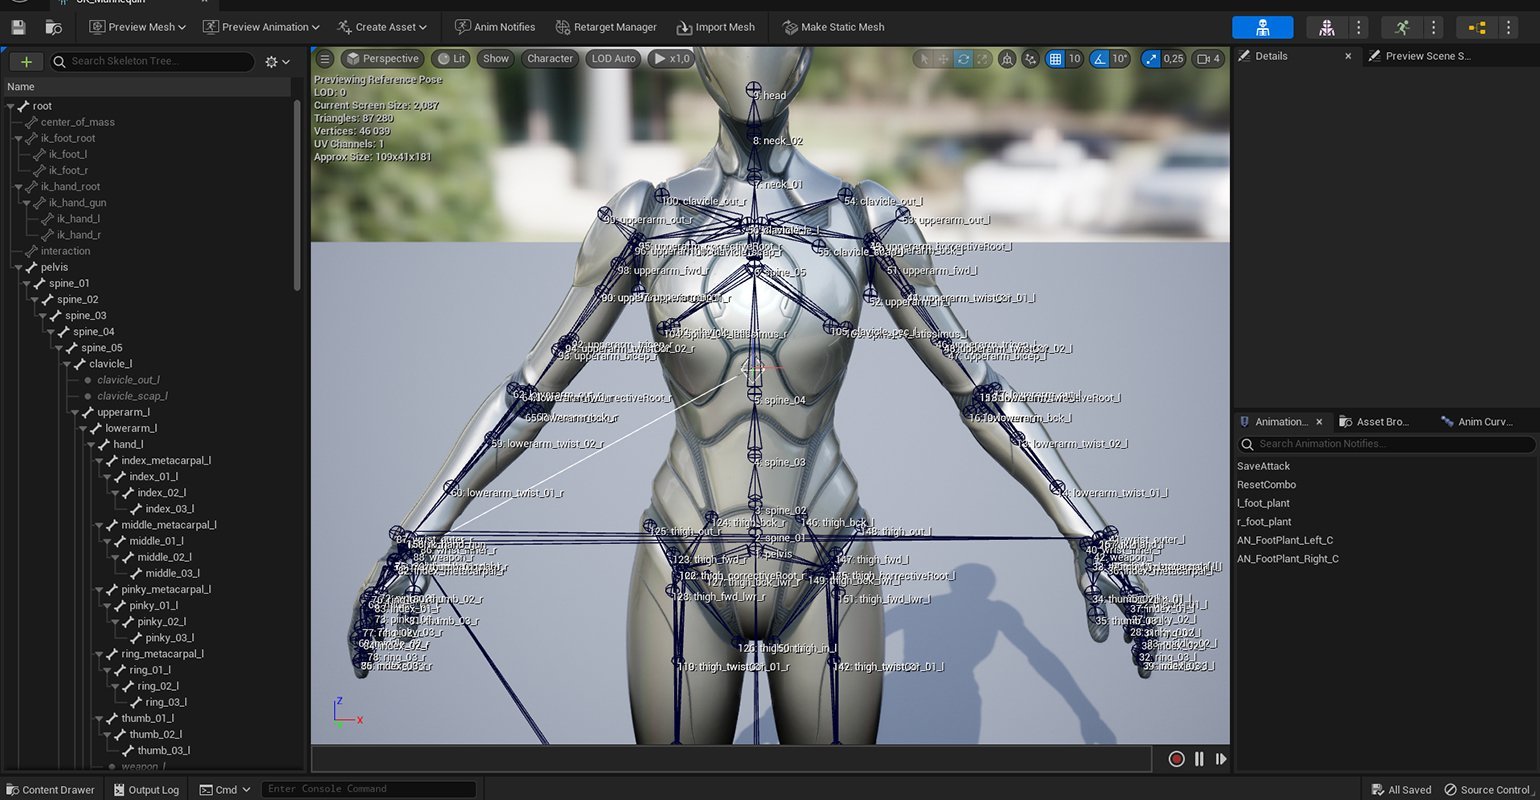Open the Cmd console type dropdown

[226, 789]
